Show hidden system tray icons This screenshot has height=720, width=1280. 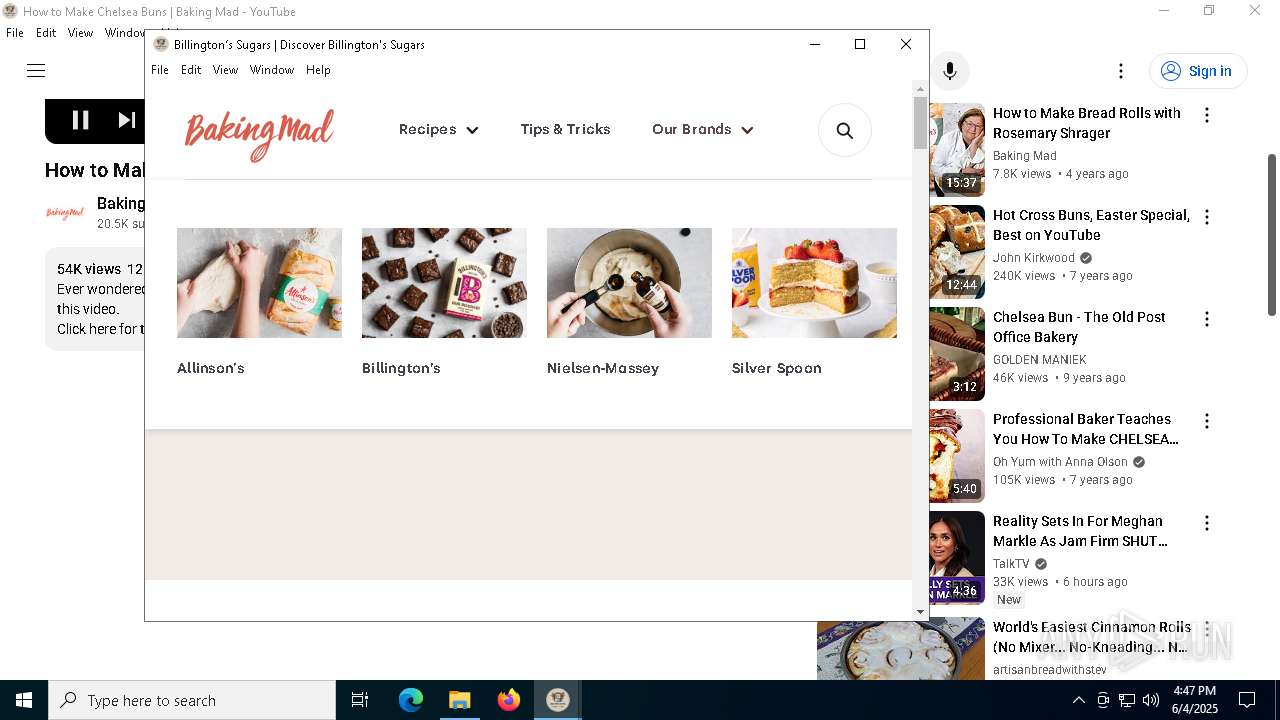1078,700
